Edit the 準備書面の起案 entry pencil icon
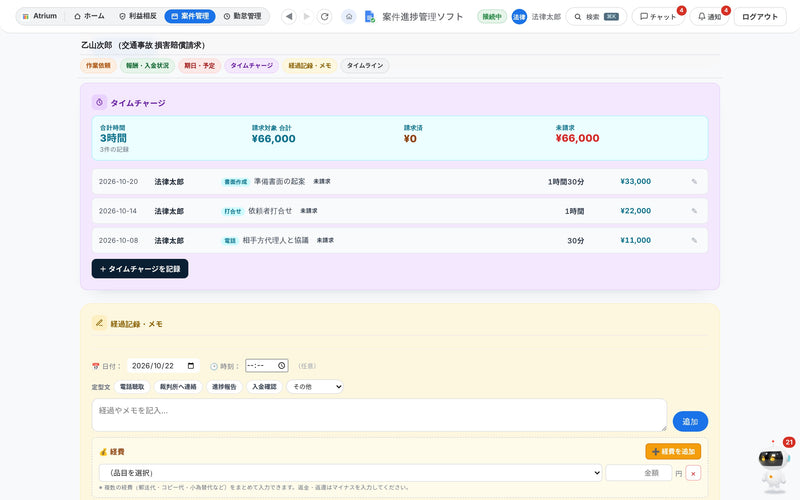Viewport: 800px width, 500px height. 694,182
